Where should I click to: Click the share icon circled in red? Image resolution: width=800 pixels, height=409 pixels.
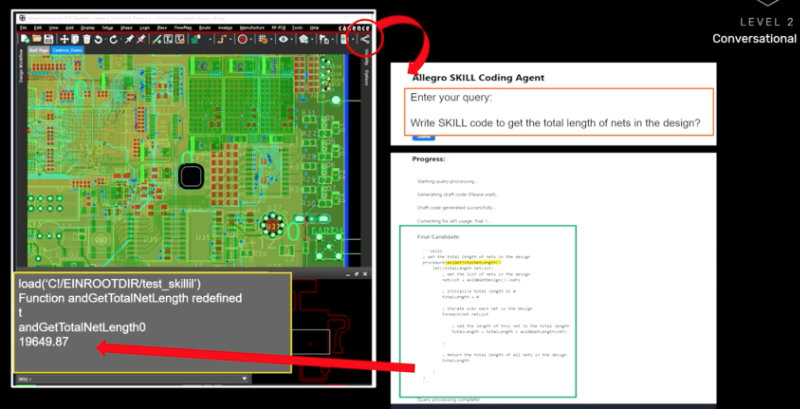(366, 38)
